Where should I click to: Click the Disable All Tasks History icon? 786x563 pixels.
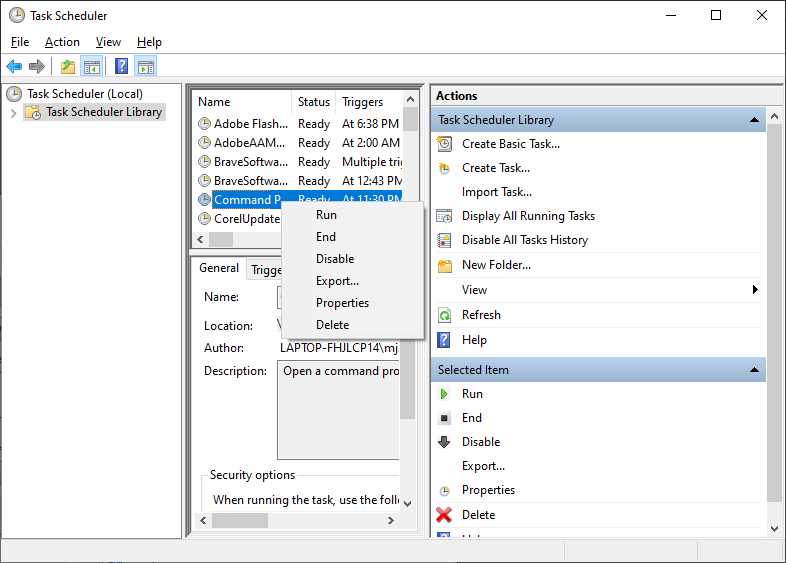coord(444,240)
